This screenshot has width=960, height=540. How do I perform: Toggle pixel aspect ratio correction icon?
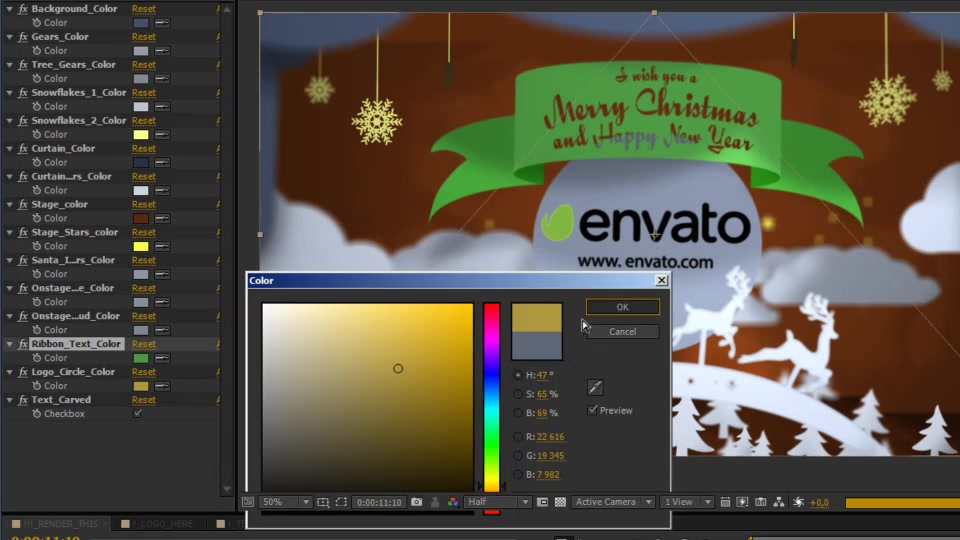pyautogui.click(x=725, y=502)
